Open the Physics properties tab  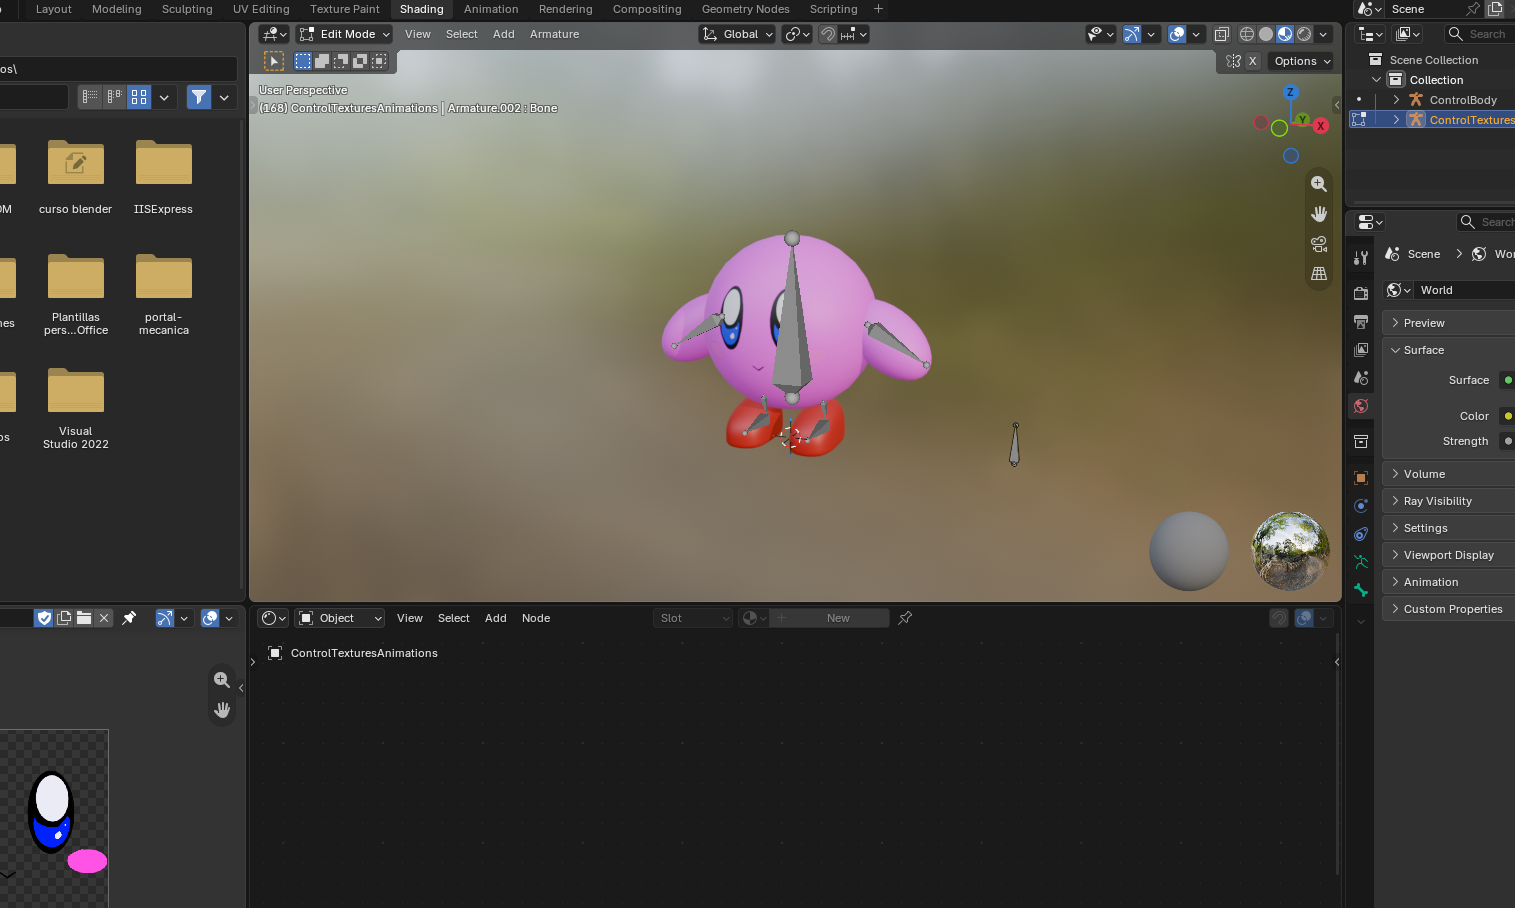[1361, 505]
